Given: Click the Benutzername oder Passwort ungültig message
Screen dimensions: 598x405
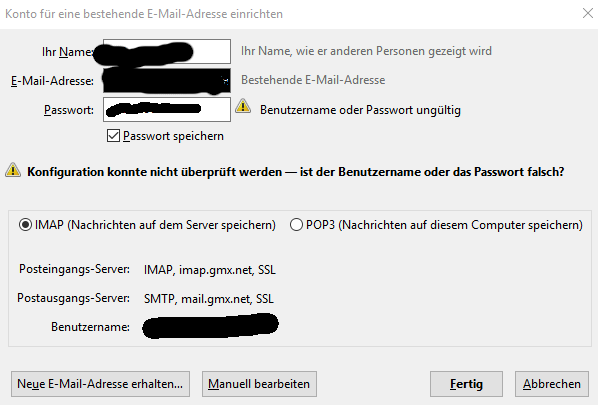Looking at the screenshot, I should pyautogui.click(x=360, y=110).
